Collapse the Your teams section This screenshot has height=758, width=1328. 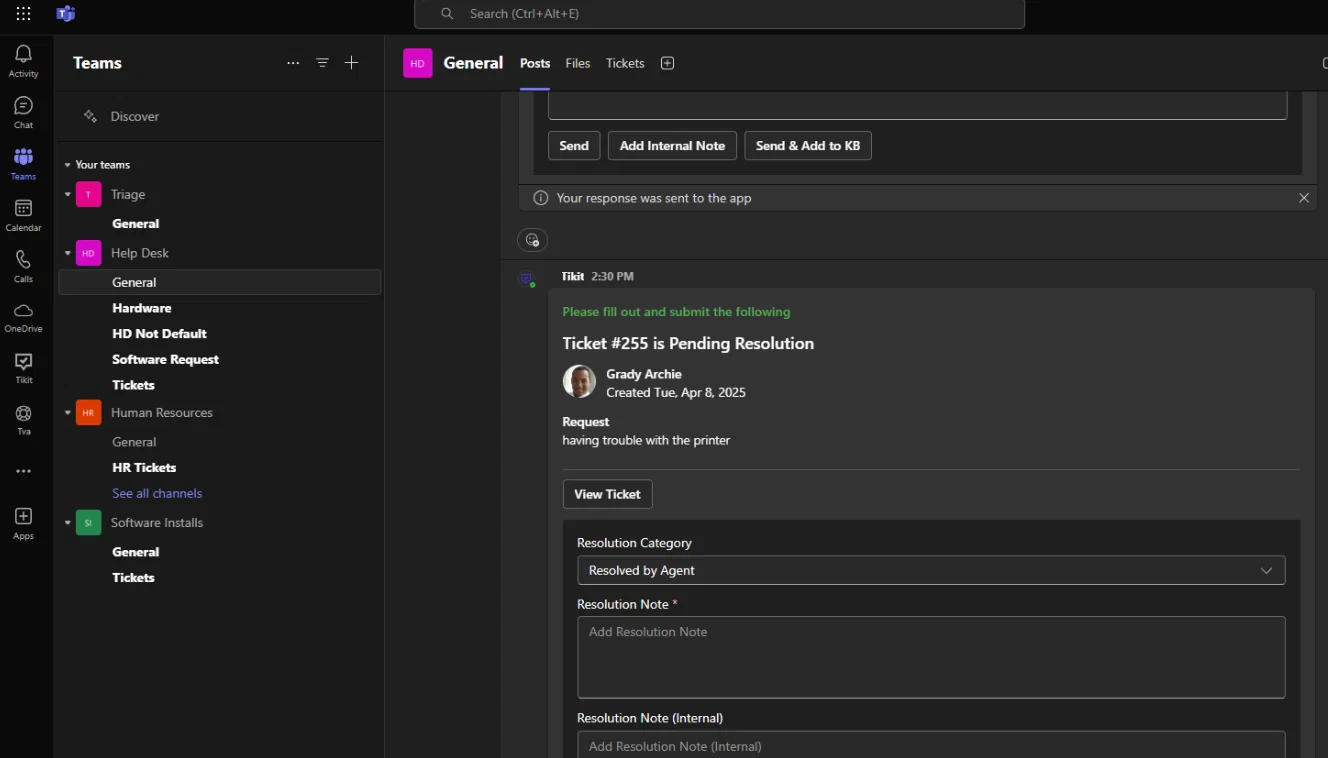68,165
